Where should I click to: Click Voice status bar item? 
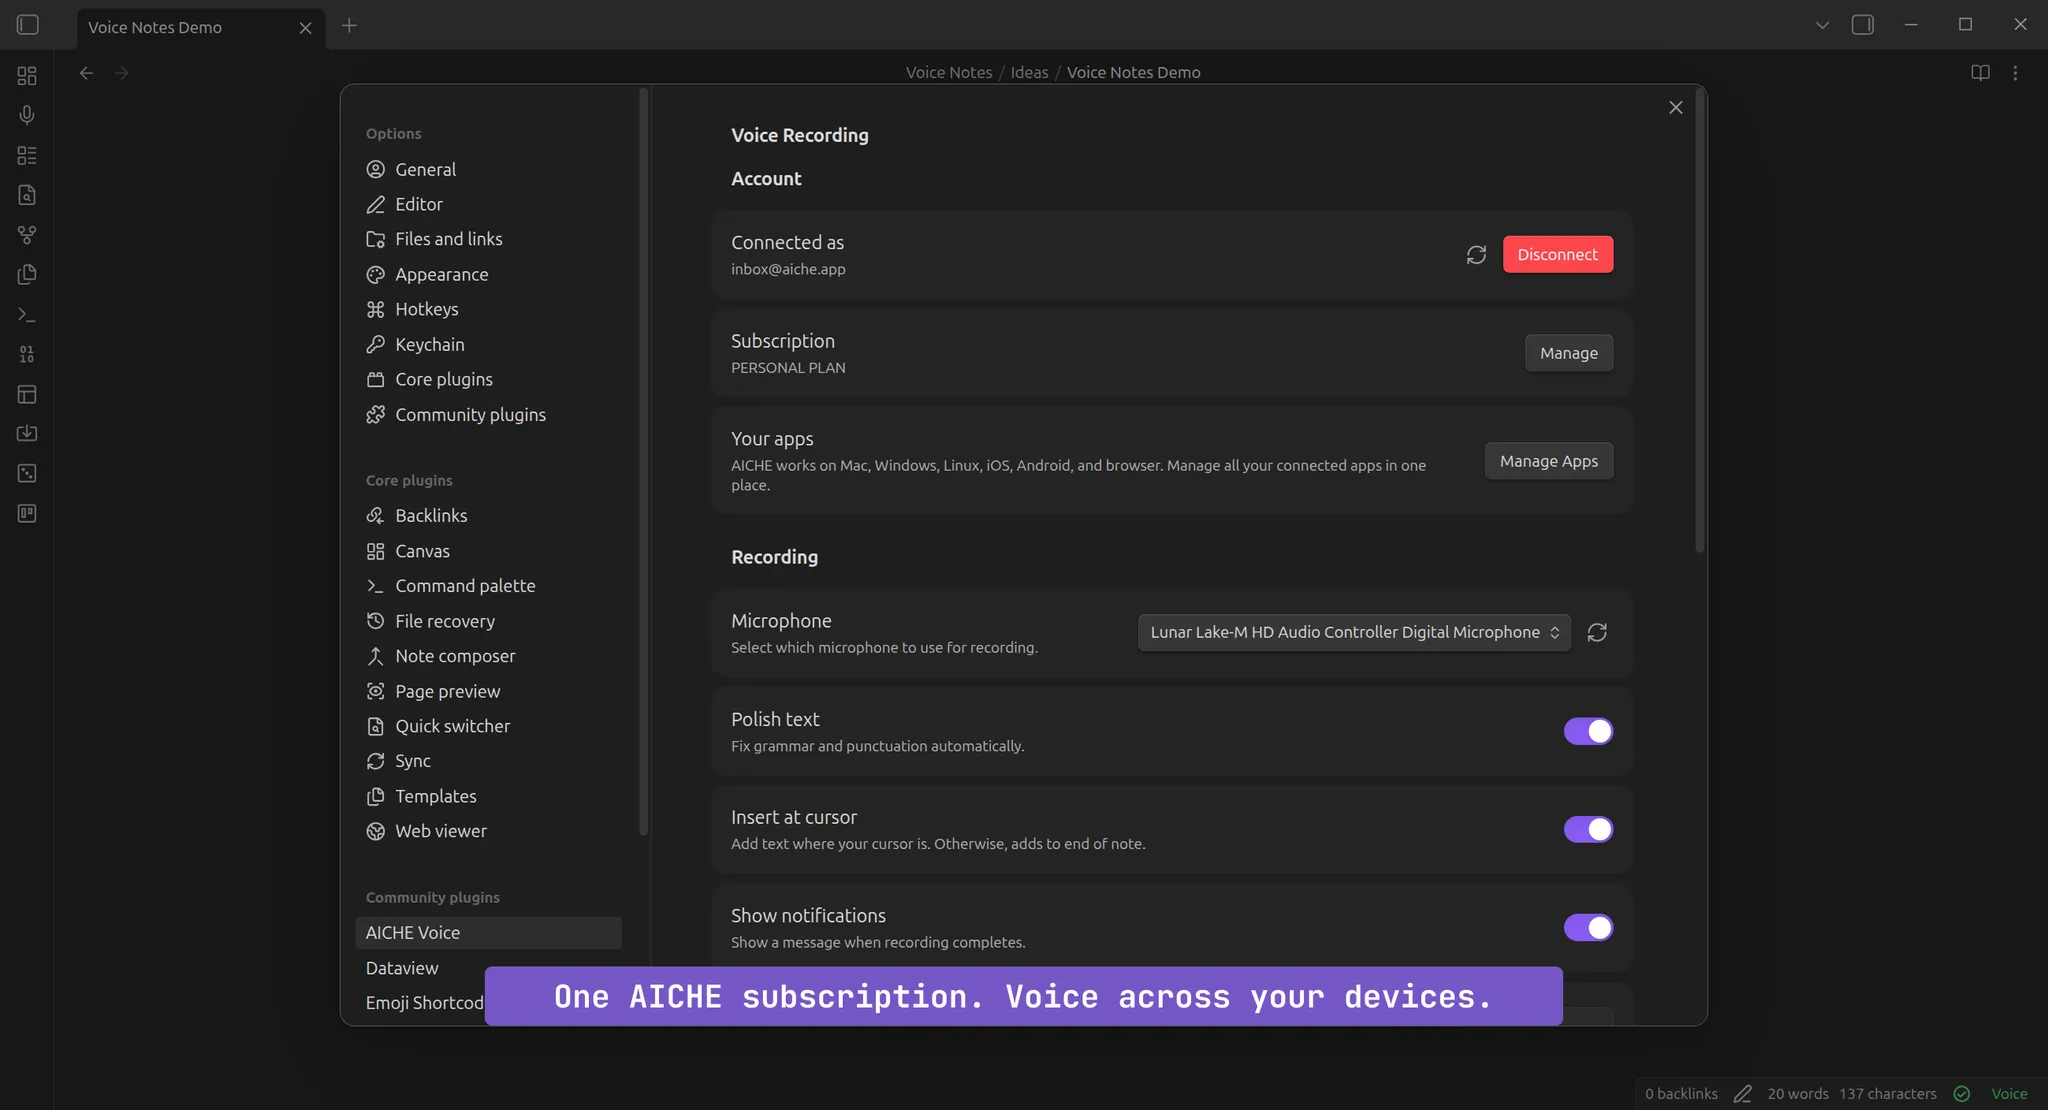[x=2009, y=1094]
